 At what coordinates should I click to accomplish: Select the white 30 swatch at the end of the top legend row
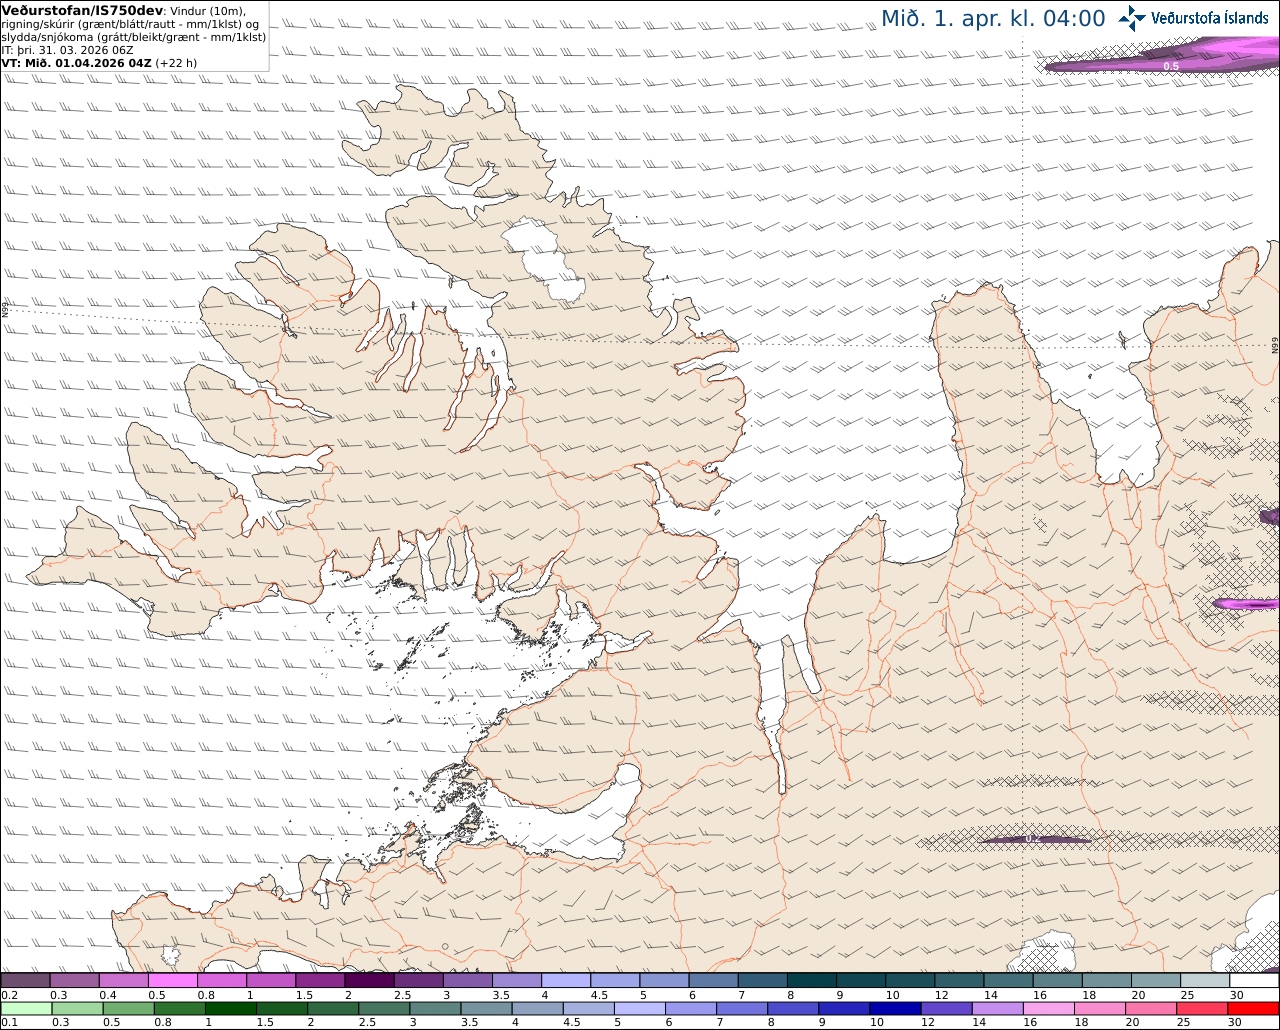pos(1254,980)
